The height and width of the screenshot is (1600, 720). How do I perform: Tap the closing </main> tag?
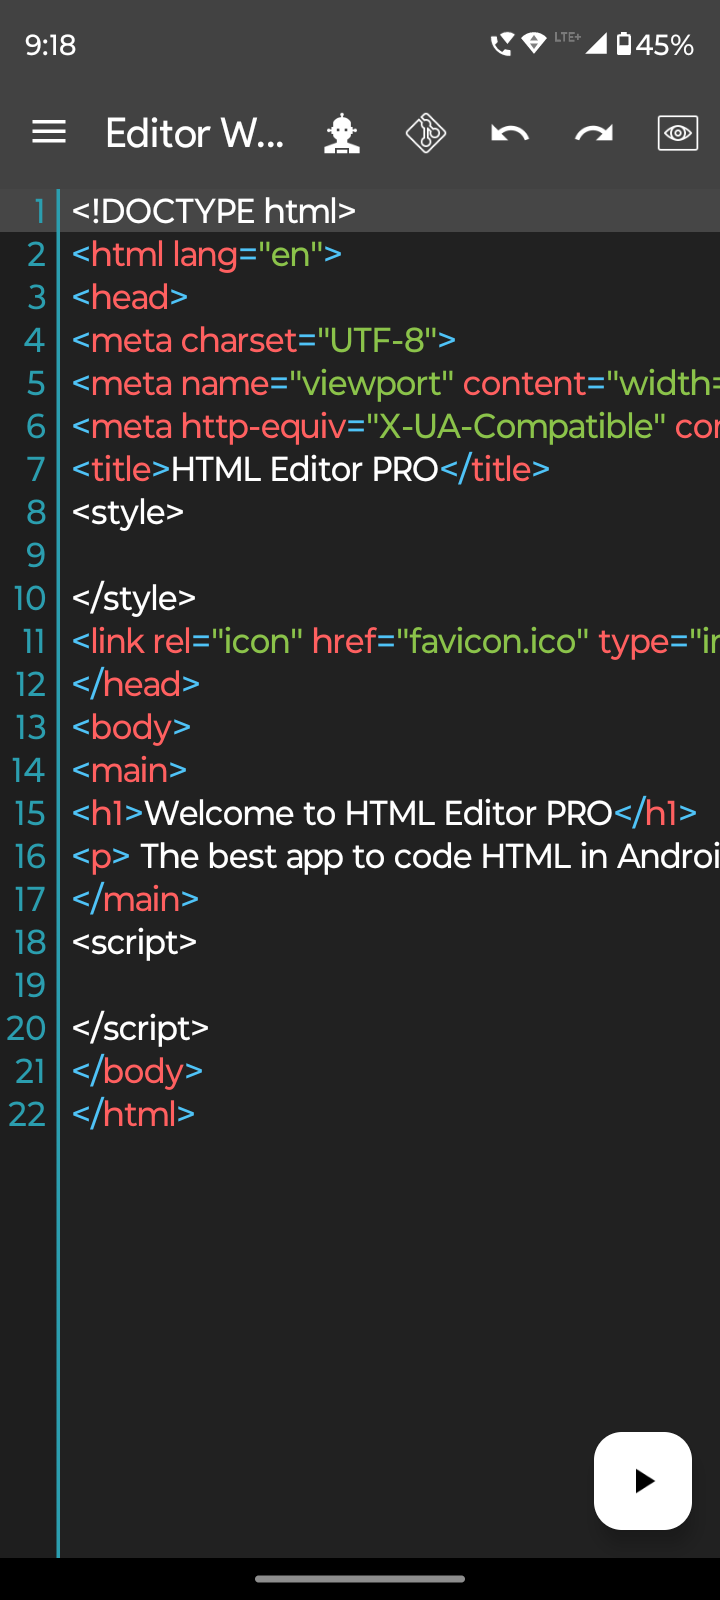click(x=135, y=899)
